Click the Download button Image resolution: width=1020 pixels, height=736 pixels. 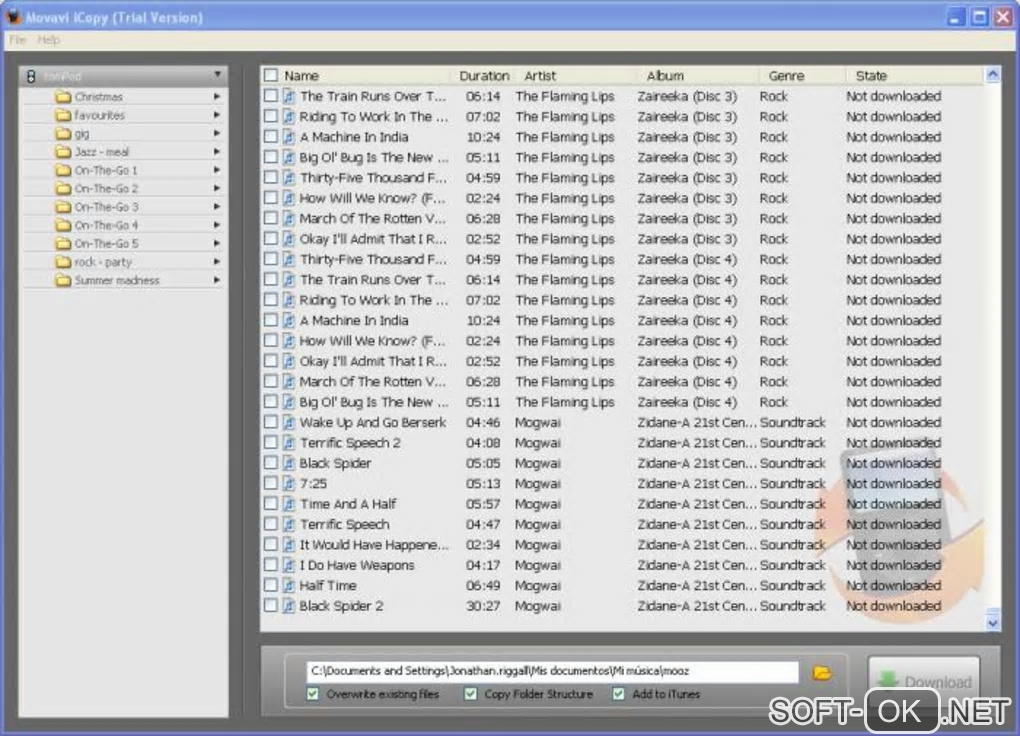924,681
